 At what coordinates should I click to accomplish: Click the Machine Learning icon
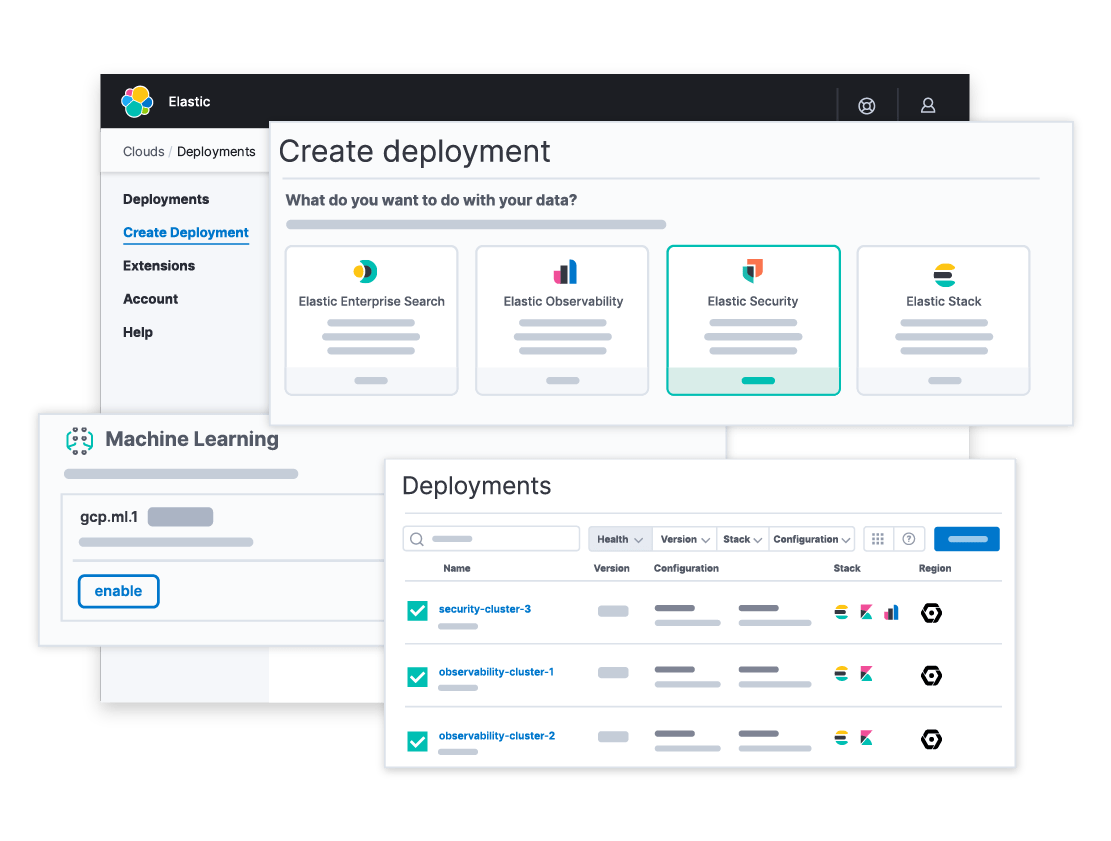click(x=79, y=440)
